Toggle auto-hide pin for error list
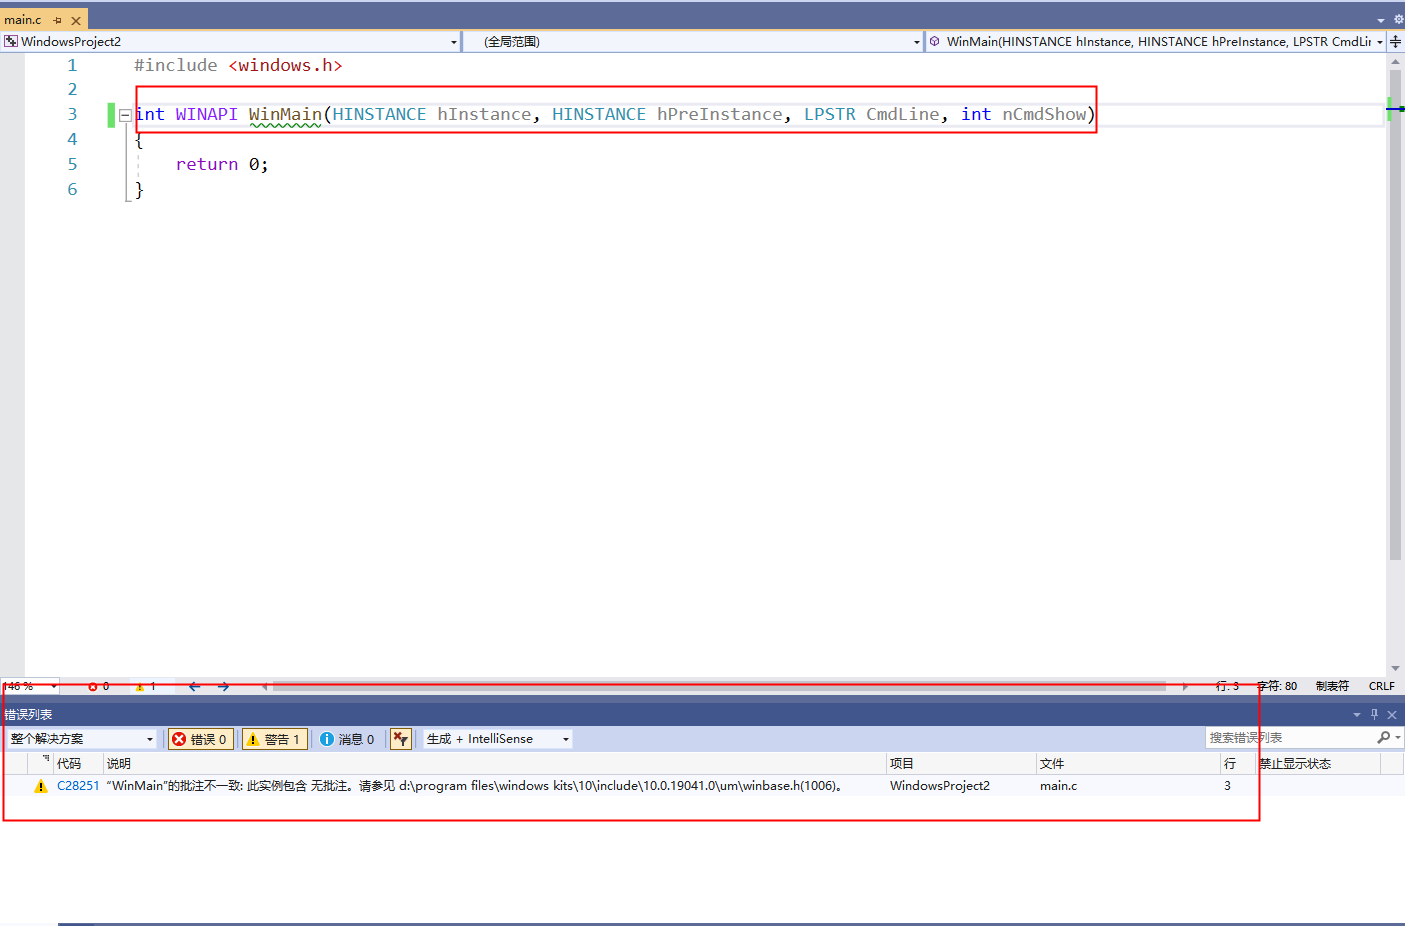The width and height of the screenshot is (1405, 926). pos(1374,714)
